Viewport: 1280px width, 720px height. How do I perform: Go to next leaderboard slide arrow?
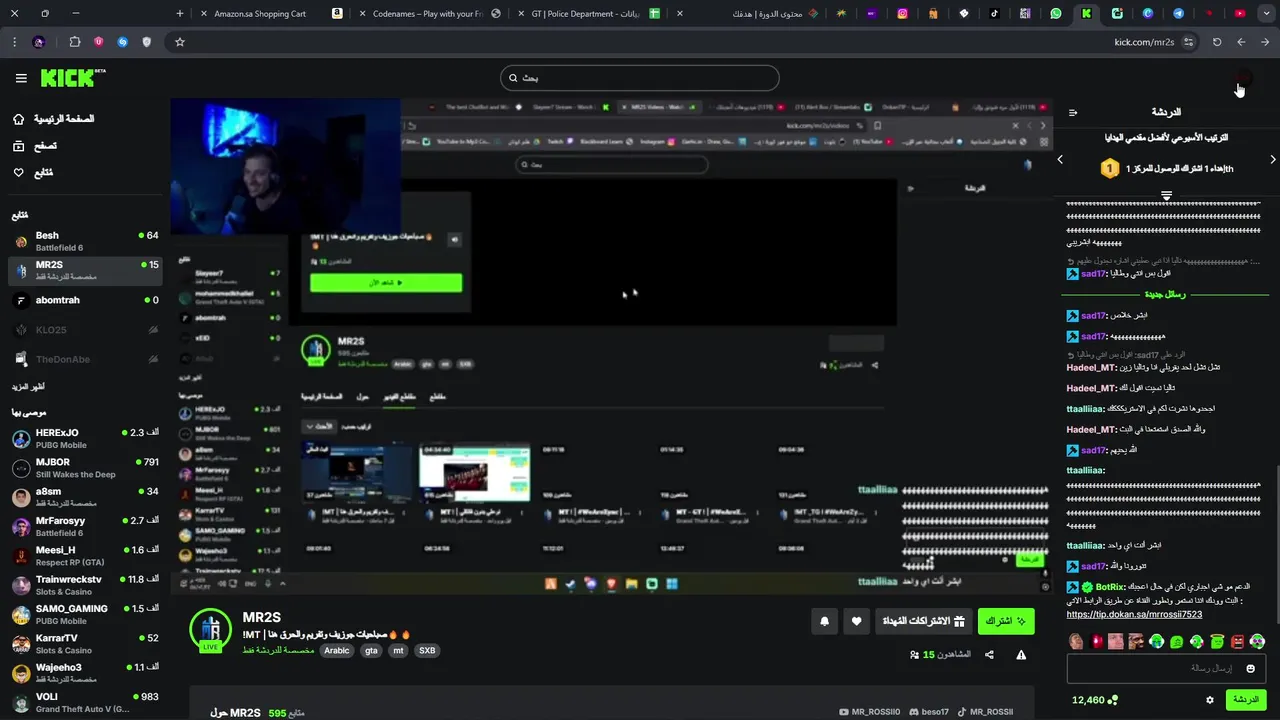point(1272,160)
